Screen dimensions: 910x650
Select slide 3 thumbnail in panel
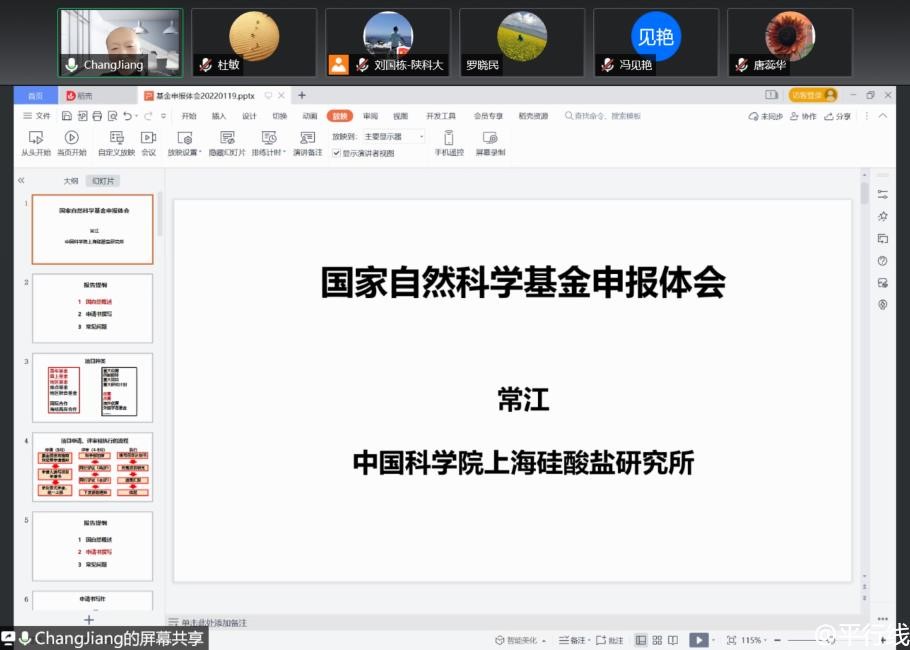[x=92, y=387]
